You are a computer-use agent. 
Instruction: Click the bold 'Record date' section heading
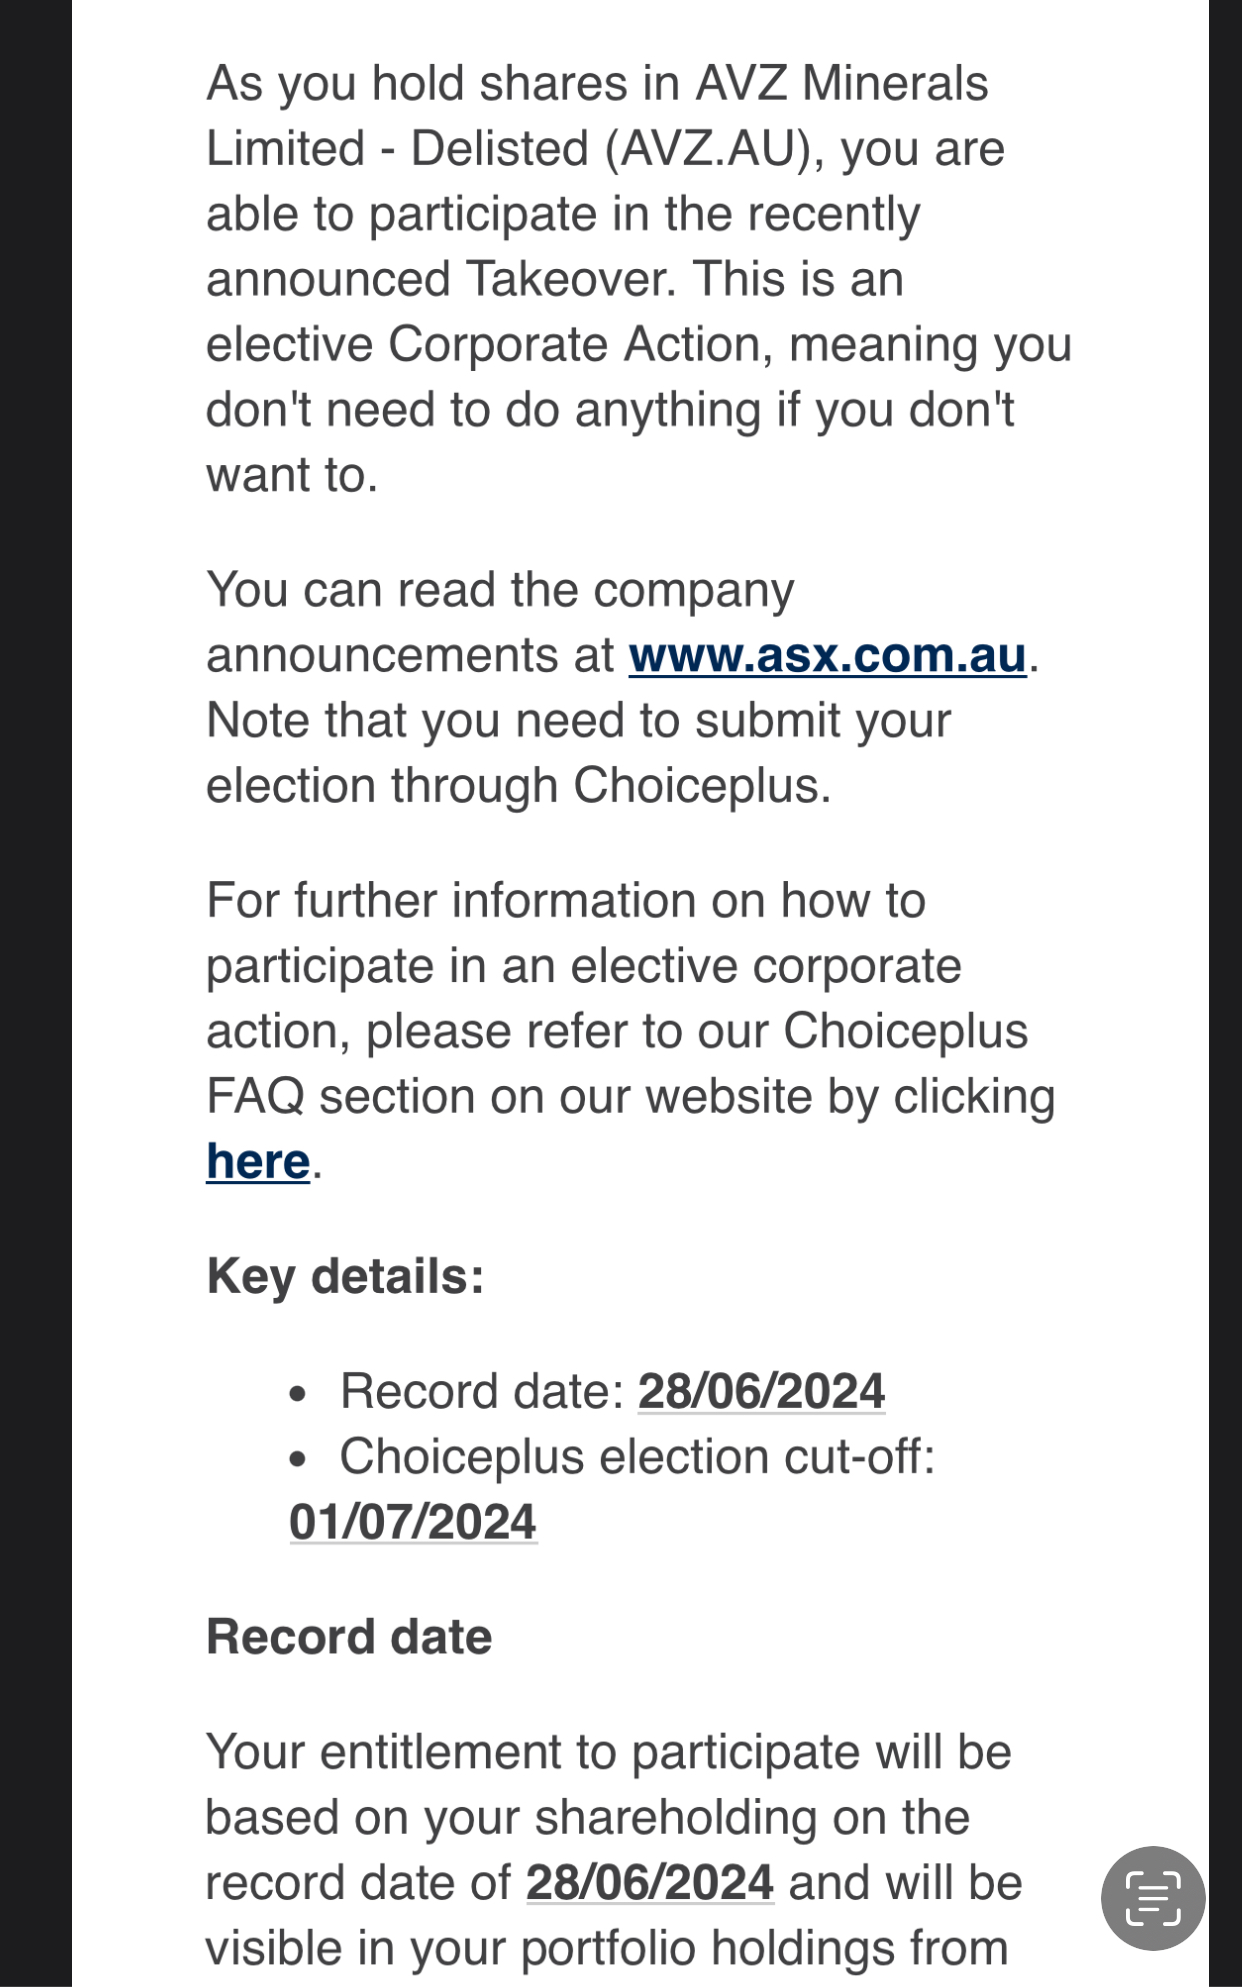[349, 1637]
